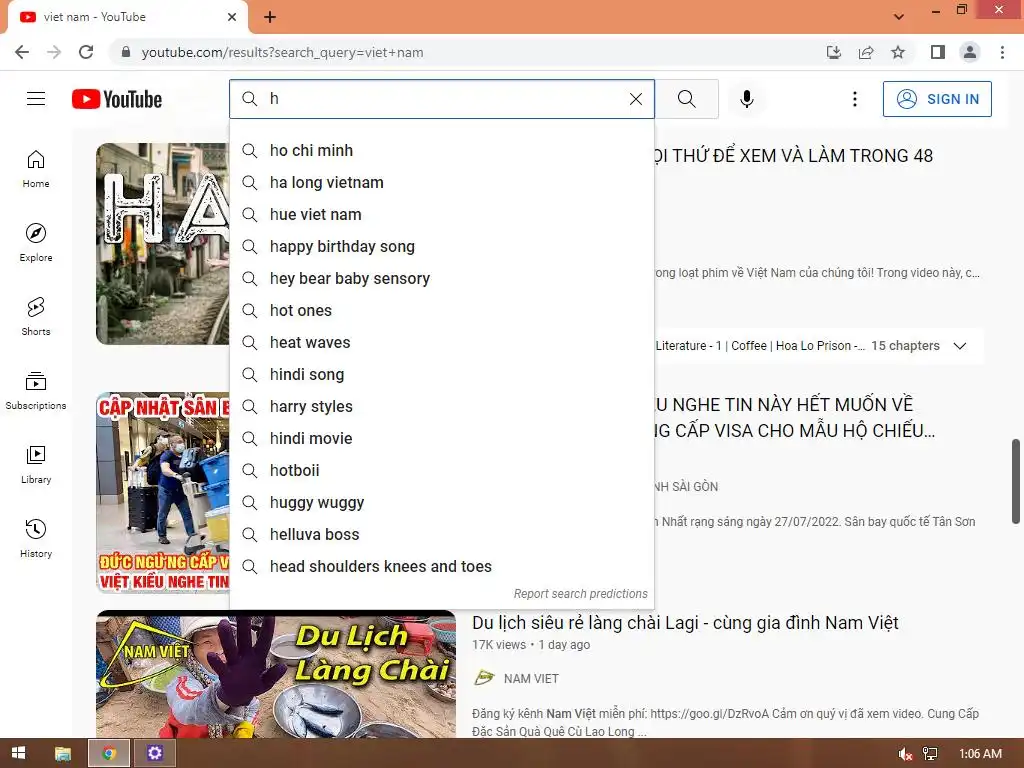This screenshot has height=768, width=1024.
Task: Click Chrome taskbar icon
Action: point(109,754)
